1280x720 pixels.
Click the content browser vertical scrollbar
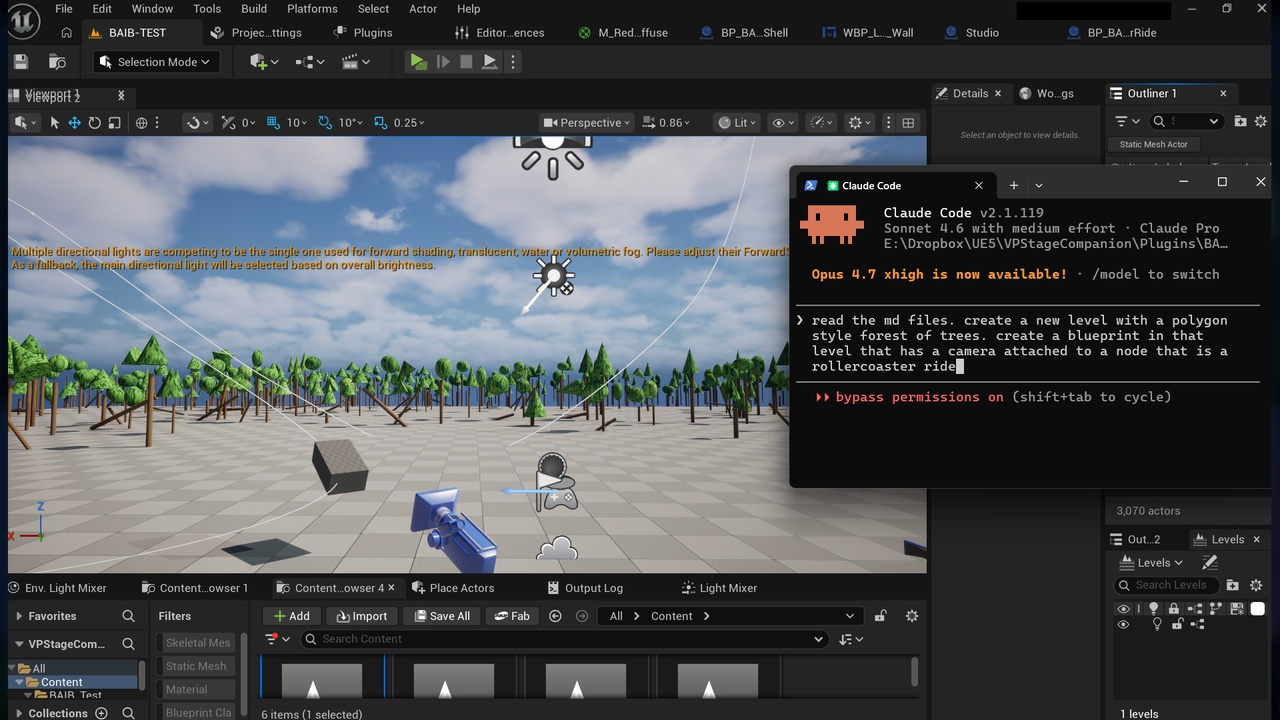tap(915, 672)
